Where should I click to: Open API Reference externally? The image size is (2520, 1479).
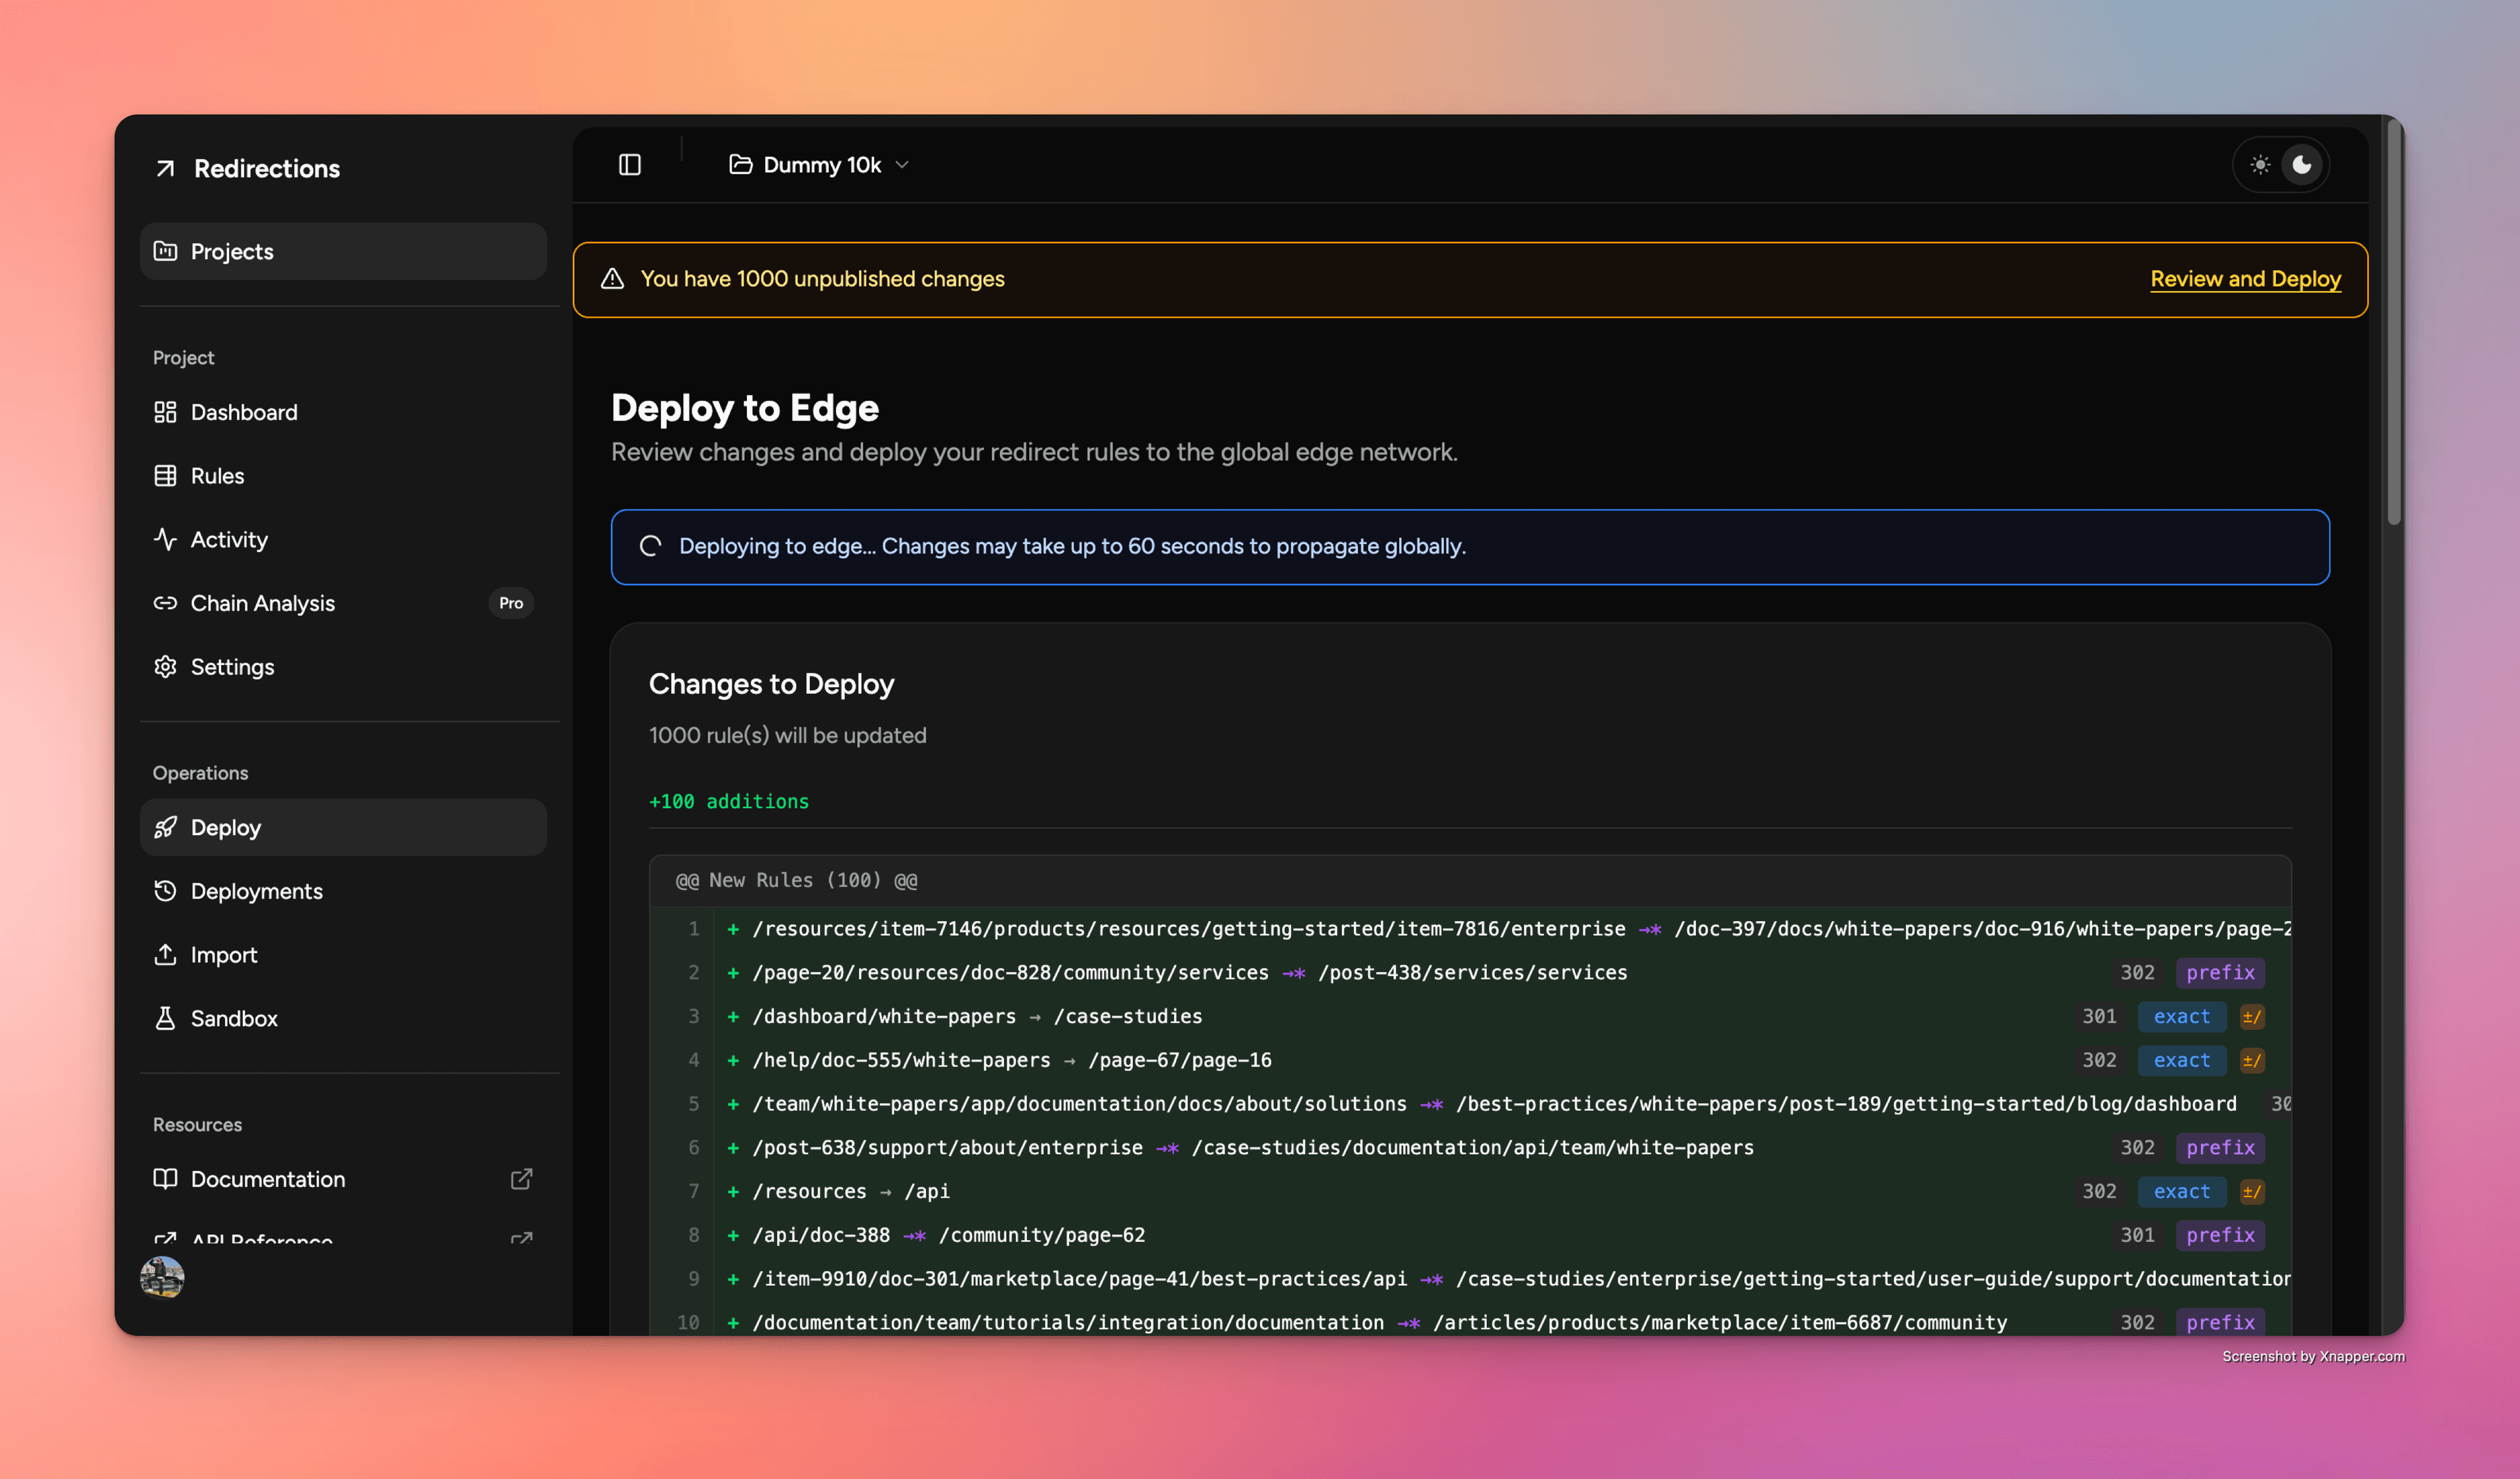(261, 1240)
